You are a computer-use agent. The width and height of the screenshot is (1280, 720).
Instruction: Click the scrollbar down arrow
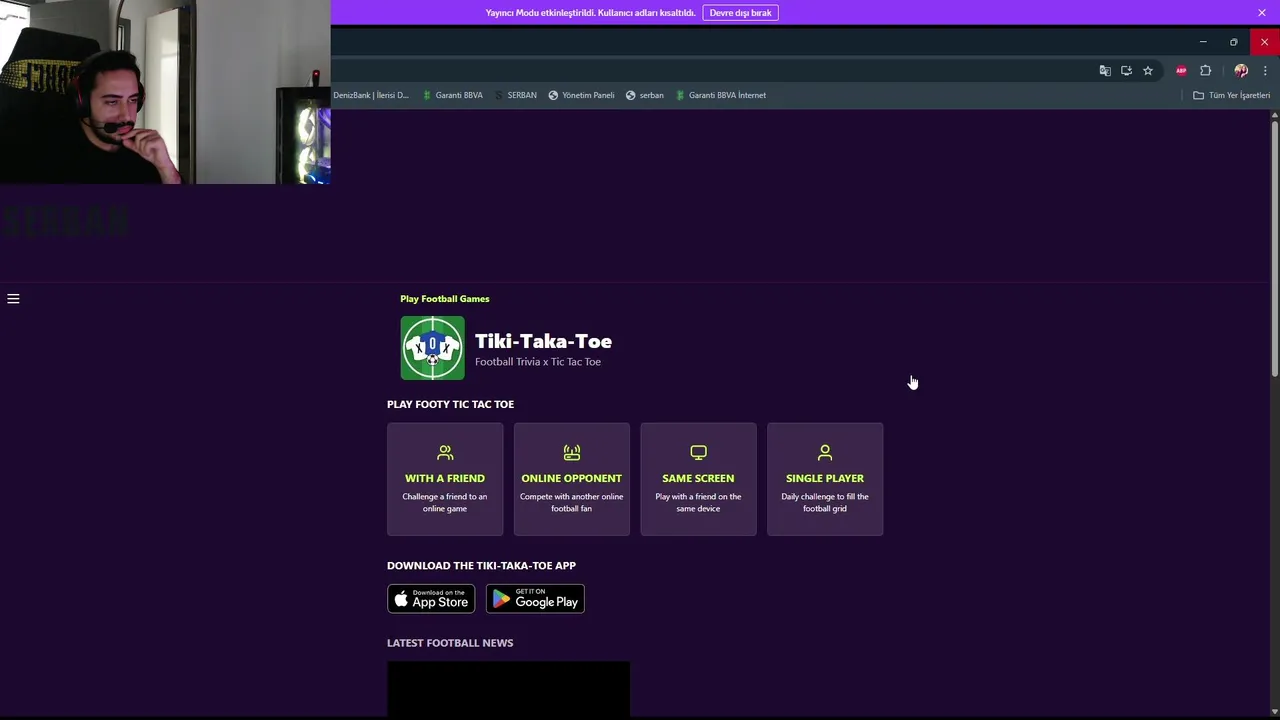tap(1274, 711)
